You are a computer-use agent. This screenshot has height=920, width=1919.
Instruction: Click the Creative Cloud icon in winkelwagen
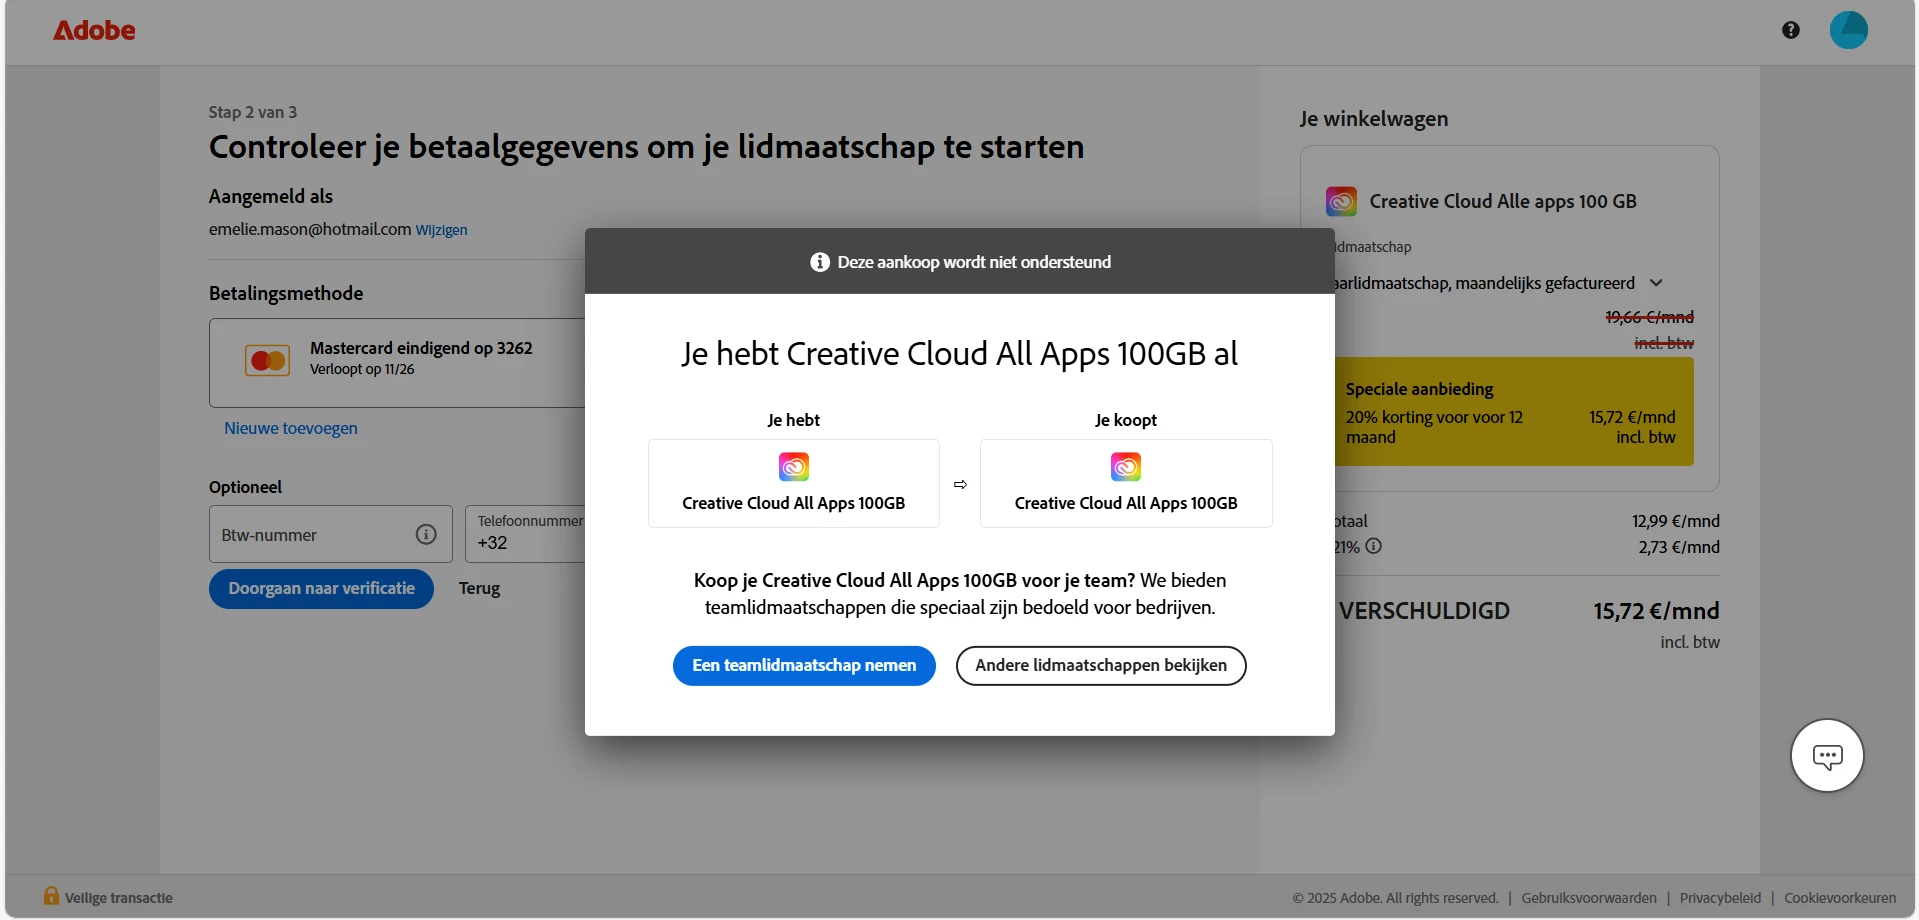1341,201
